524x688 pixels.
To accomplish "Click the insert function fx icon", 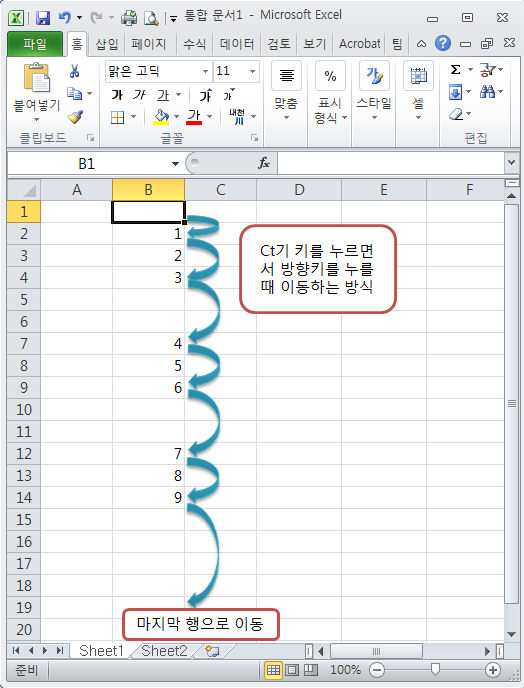I will [264, 164].
